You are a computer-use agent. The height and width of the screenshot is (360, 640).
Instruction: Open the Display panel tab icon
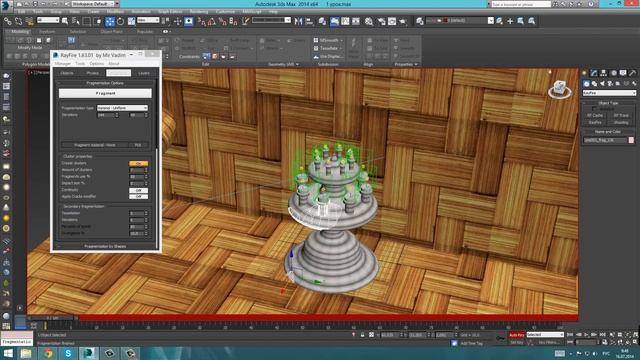[x=623, y=73]
